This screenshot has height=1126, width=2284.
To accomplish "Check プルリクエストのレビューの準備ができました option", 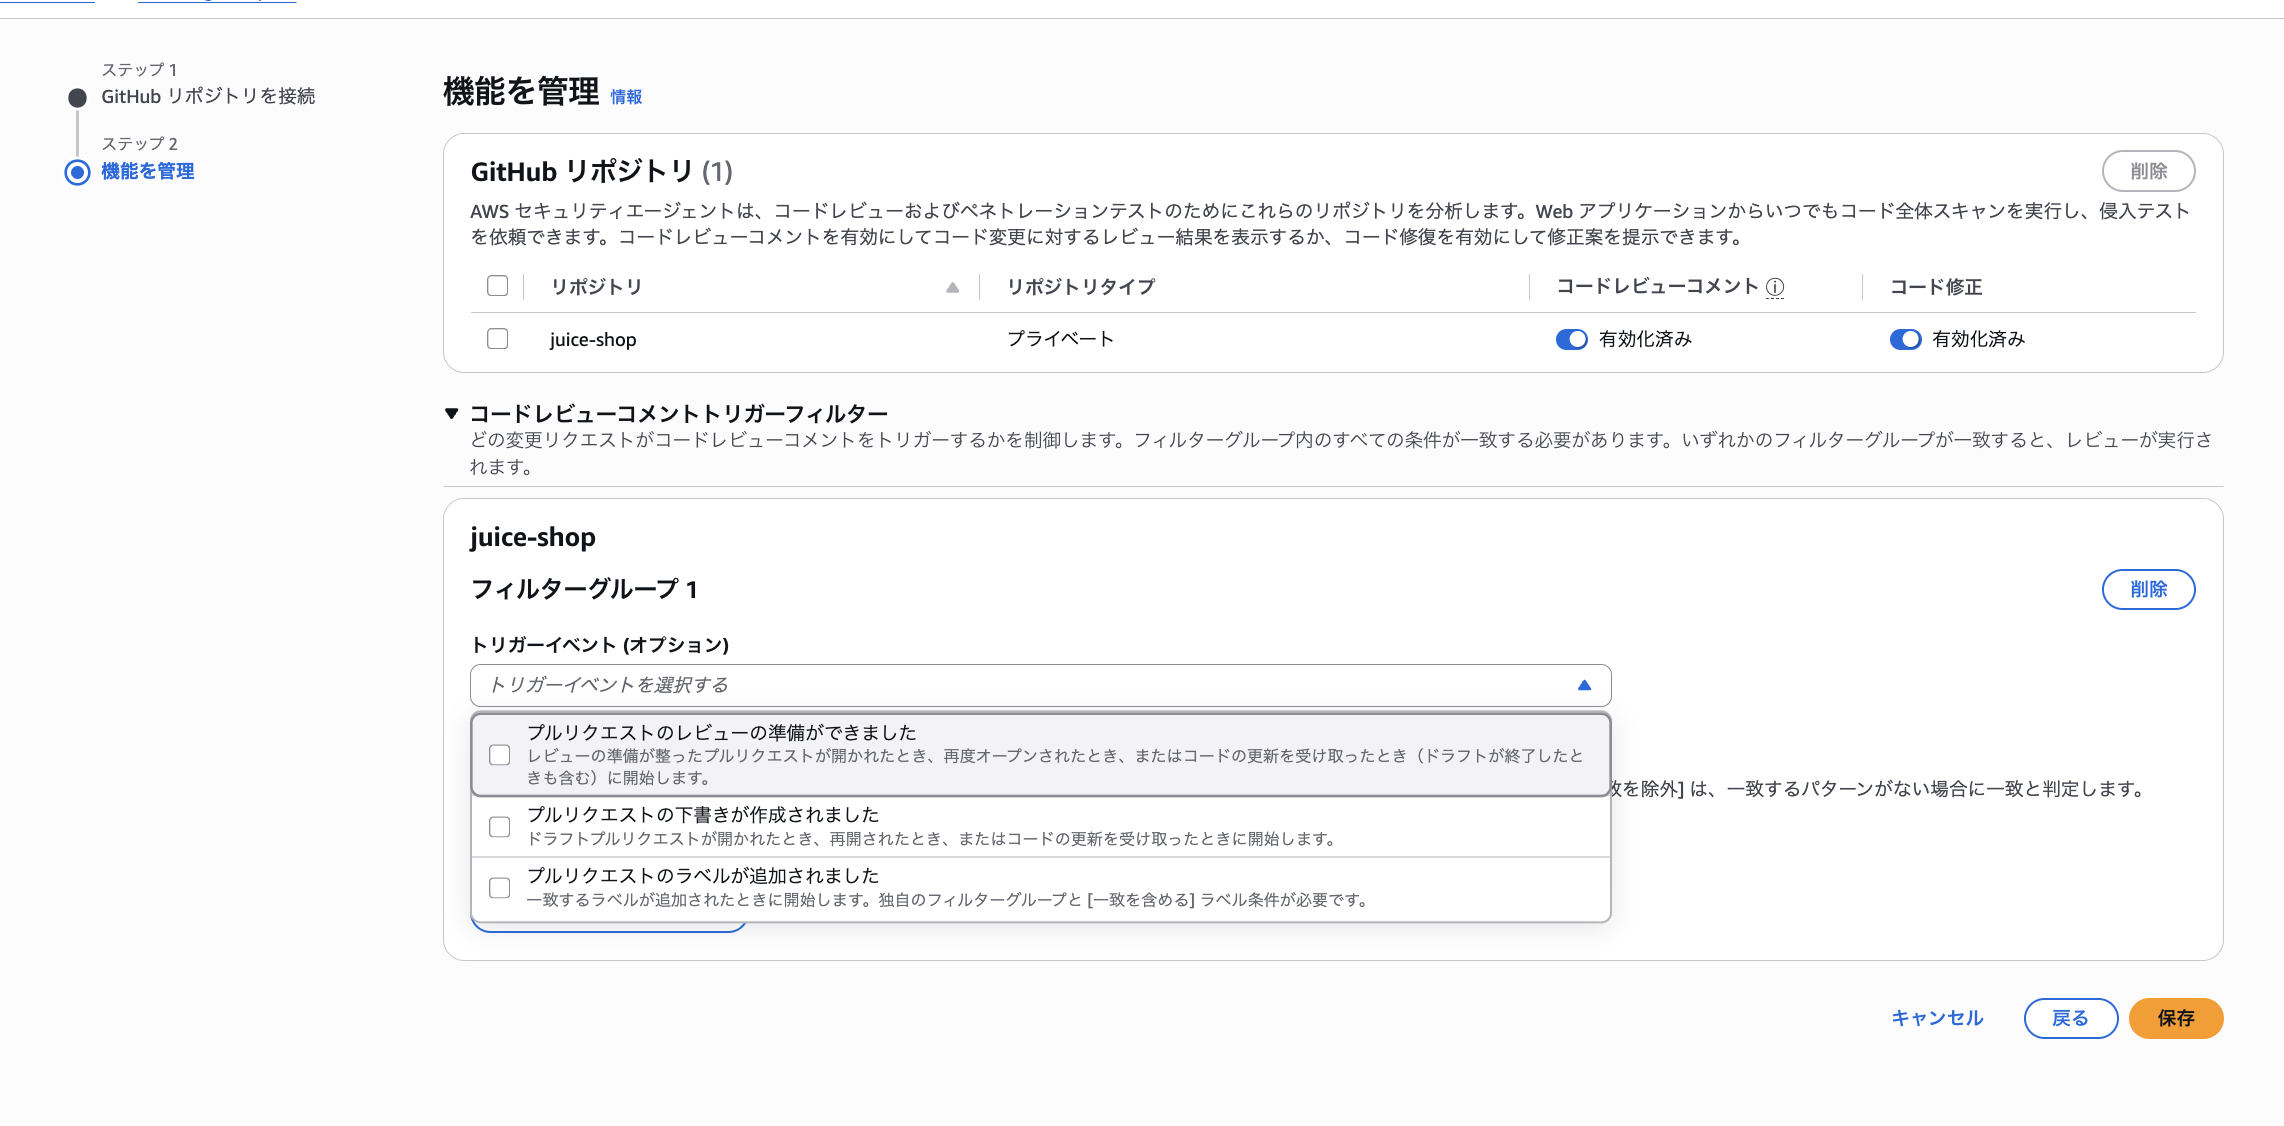I will click(x=499, y=755).
